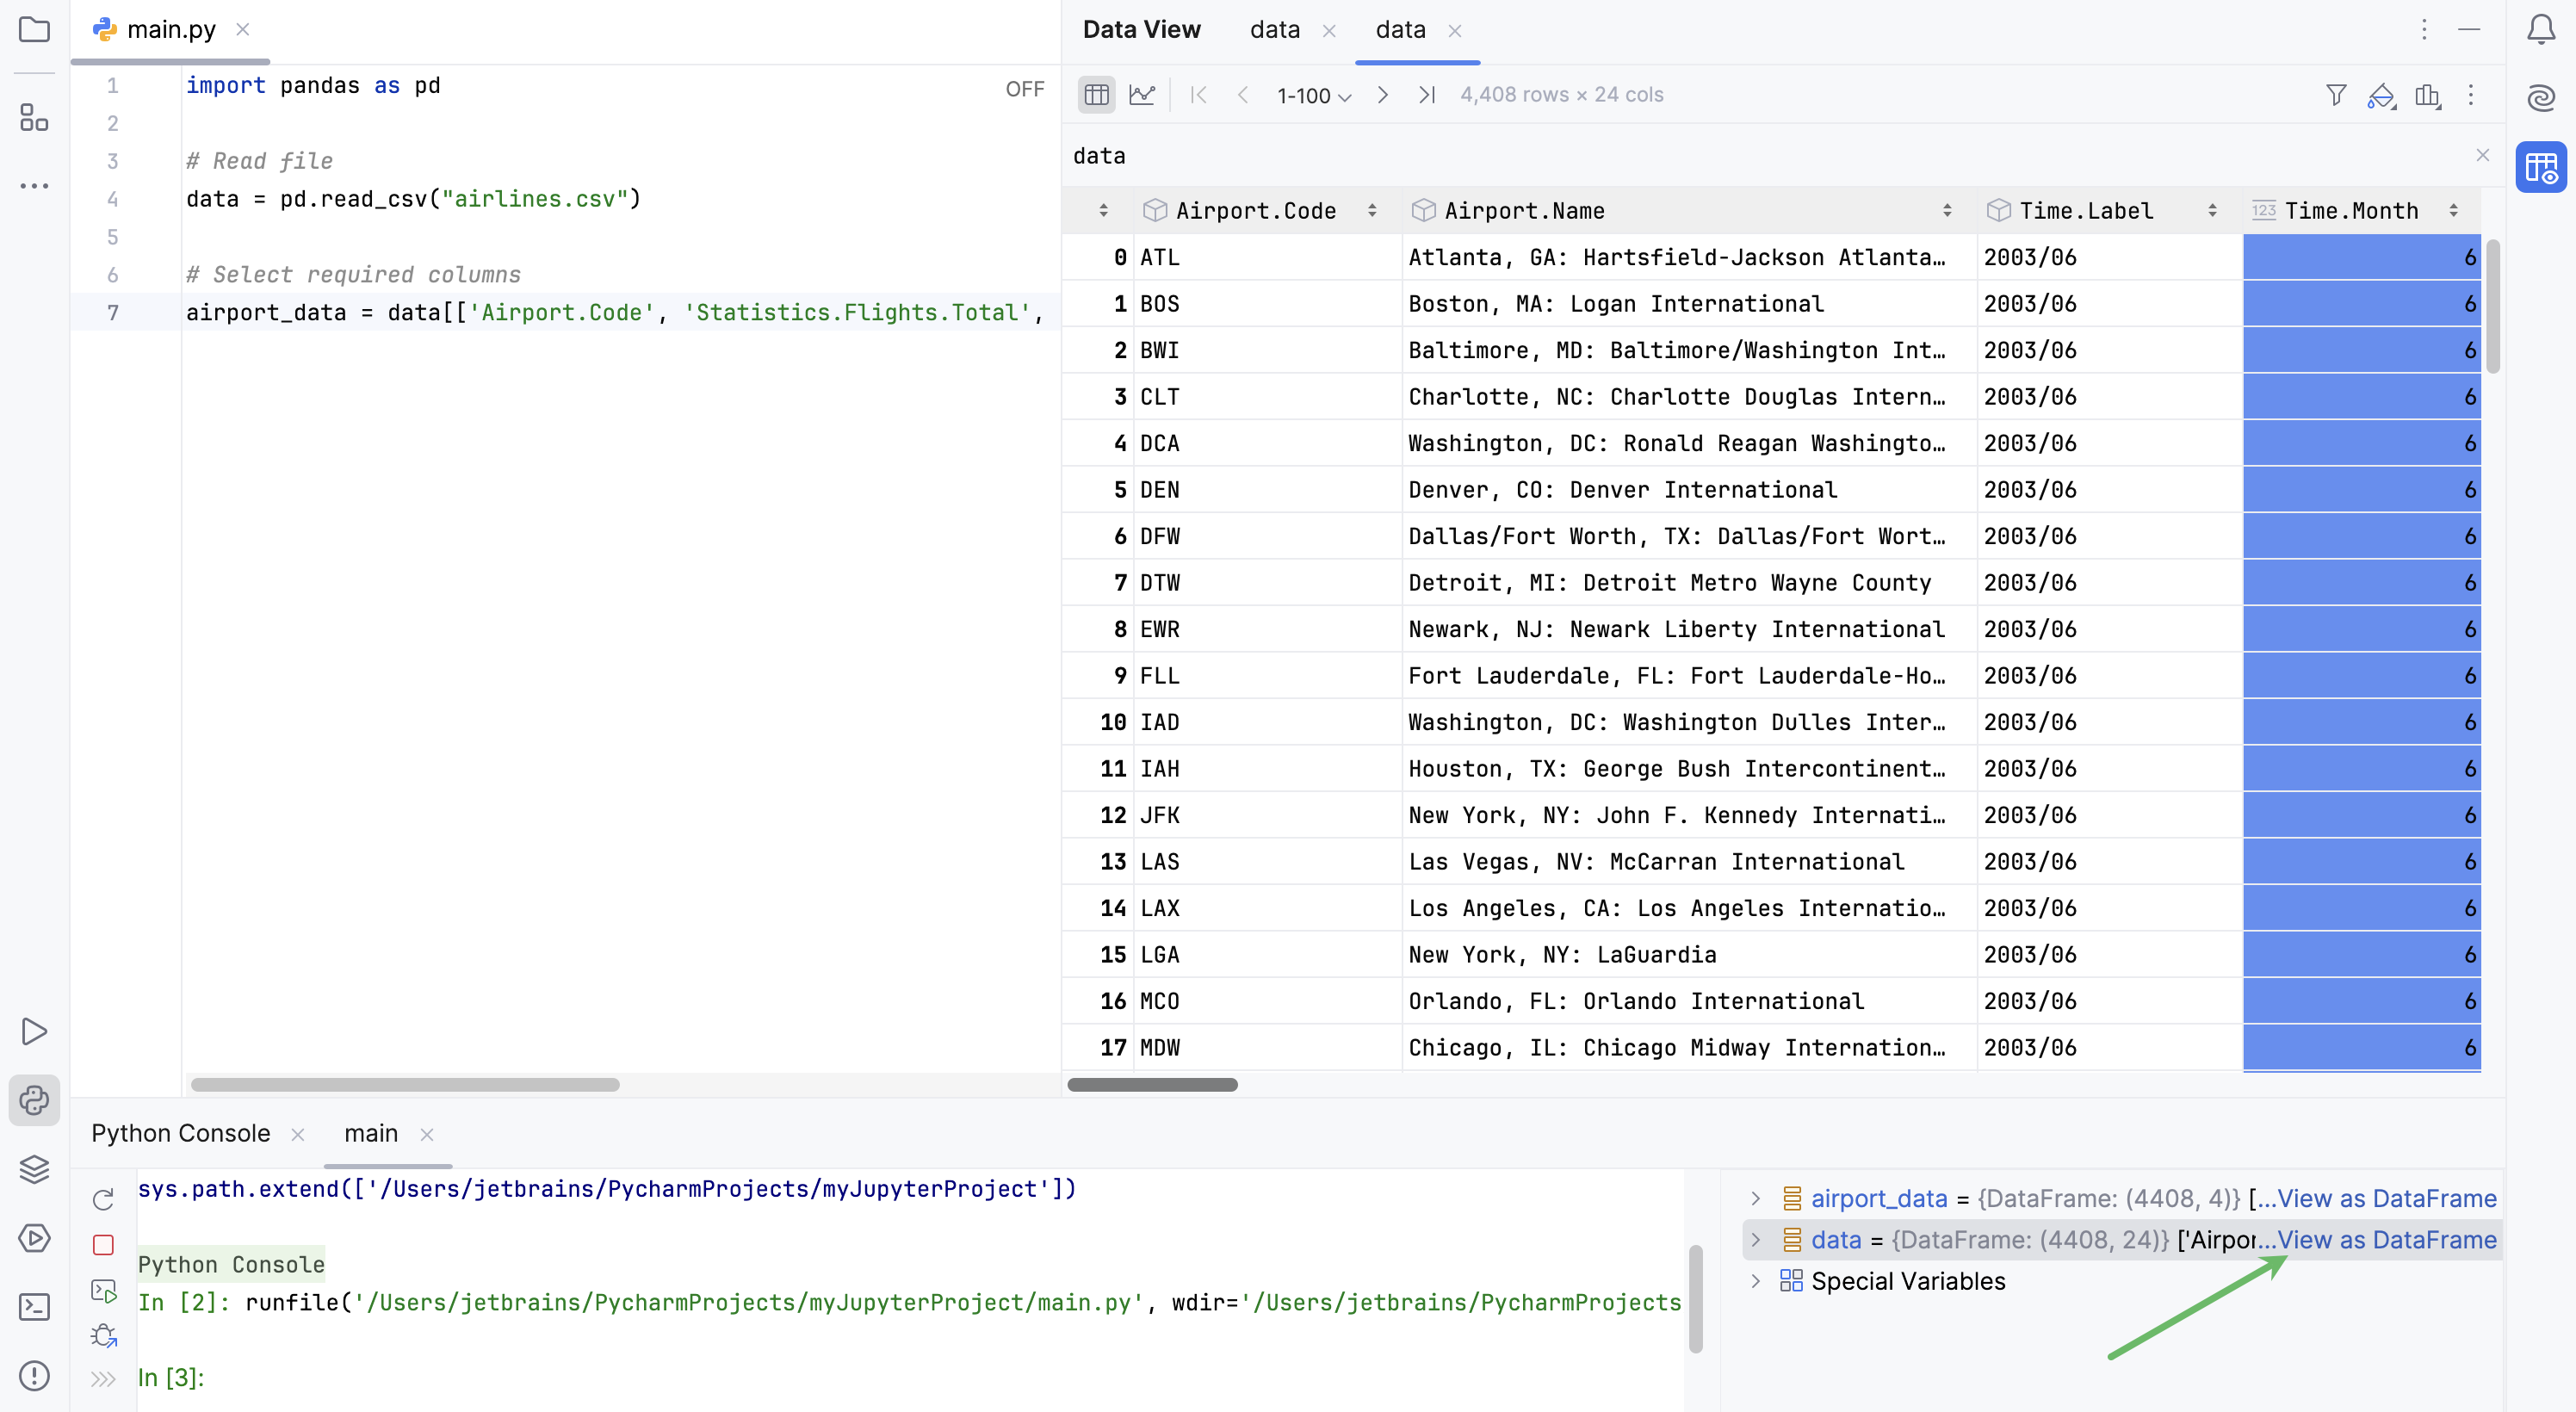Rerun the Python Console with the restart icon
The image size is (2576, 1412).
click(x=103, y=1199)
